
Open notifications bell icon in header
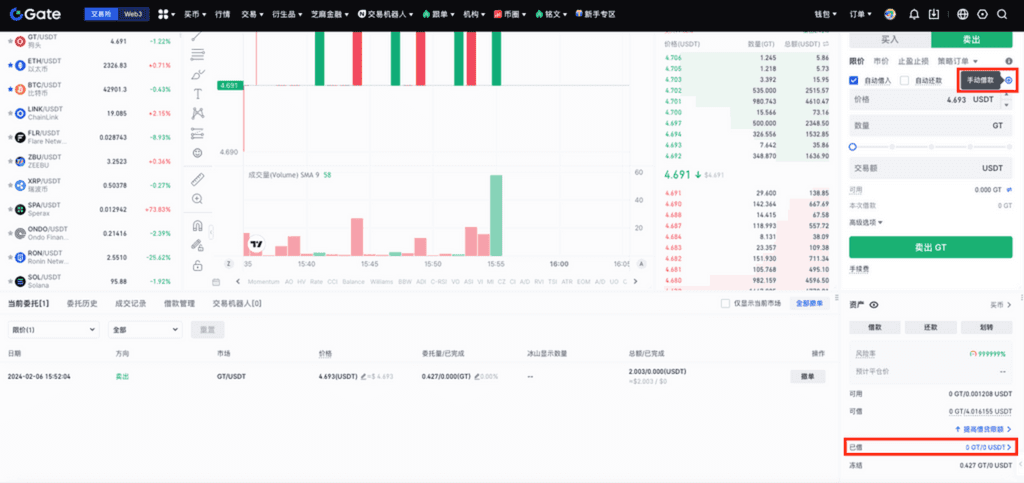click(x=914, y=15)
